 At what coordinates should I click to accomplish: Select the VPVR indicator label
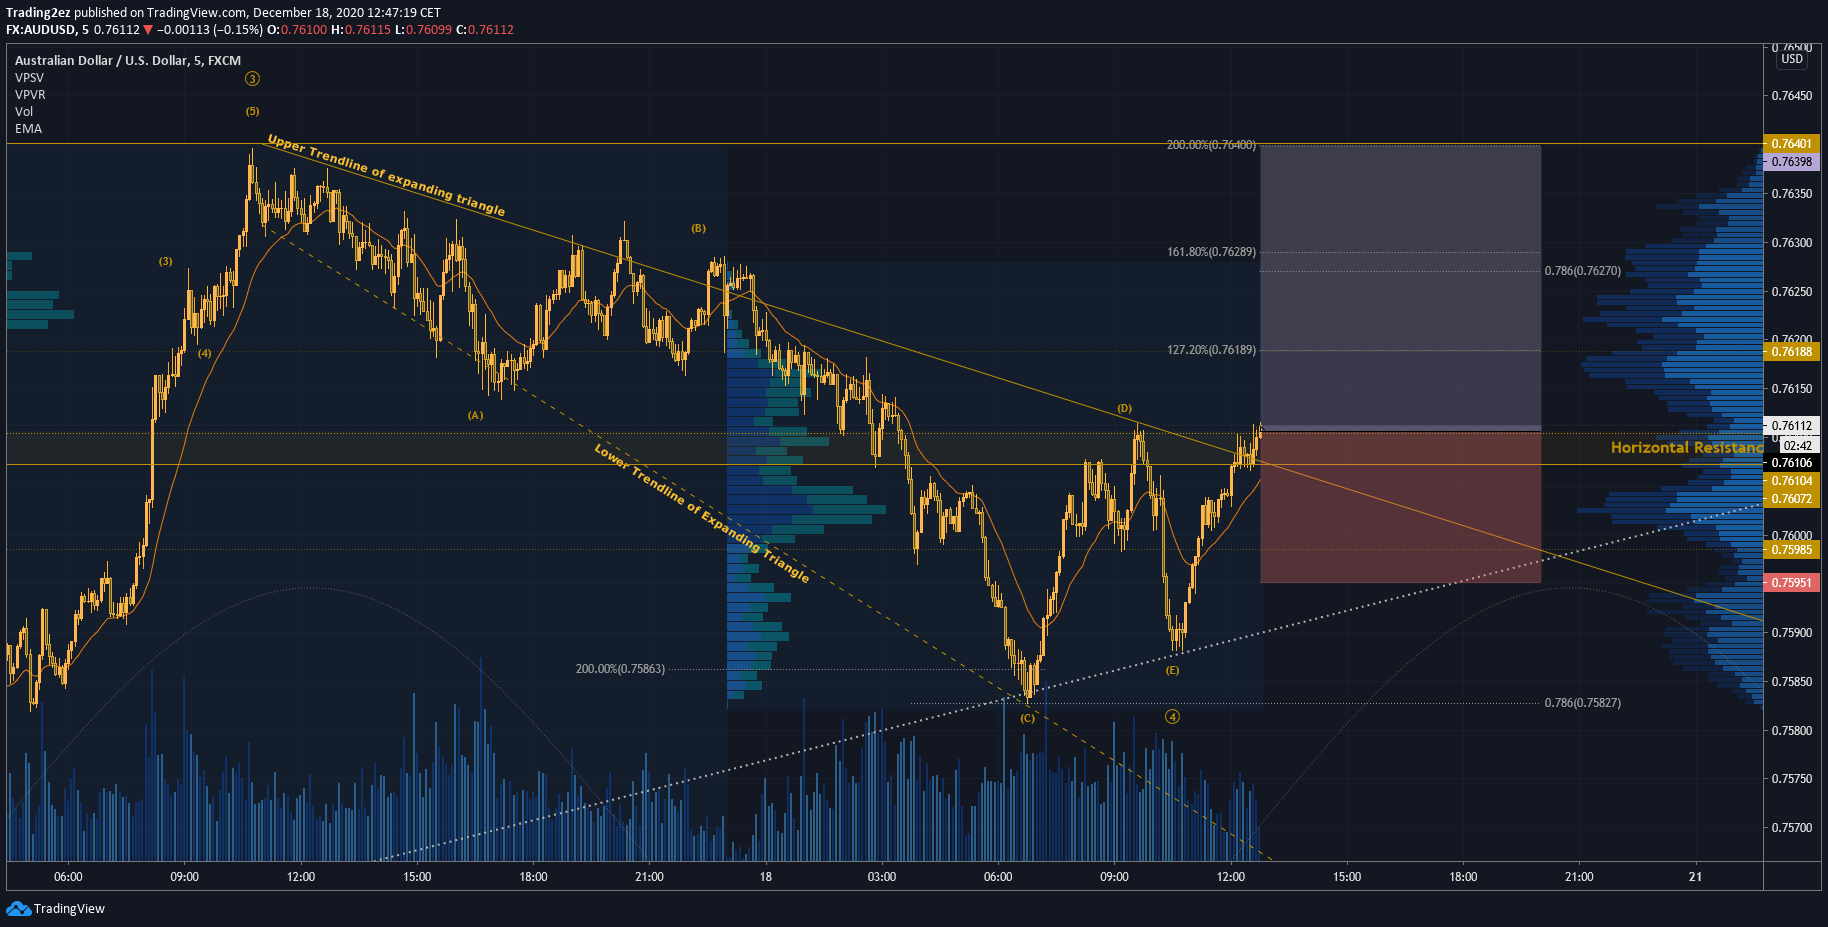(30, 95)
